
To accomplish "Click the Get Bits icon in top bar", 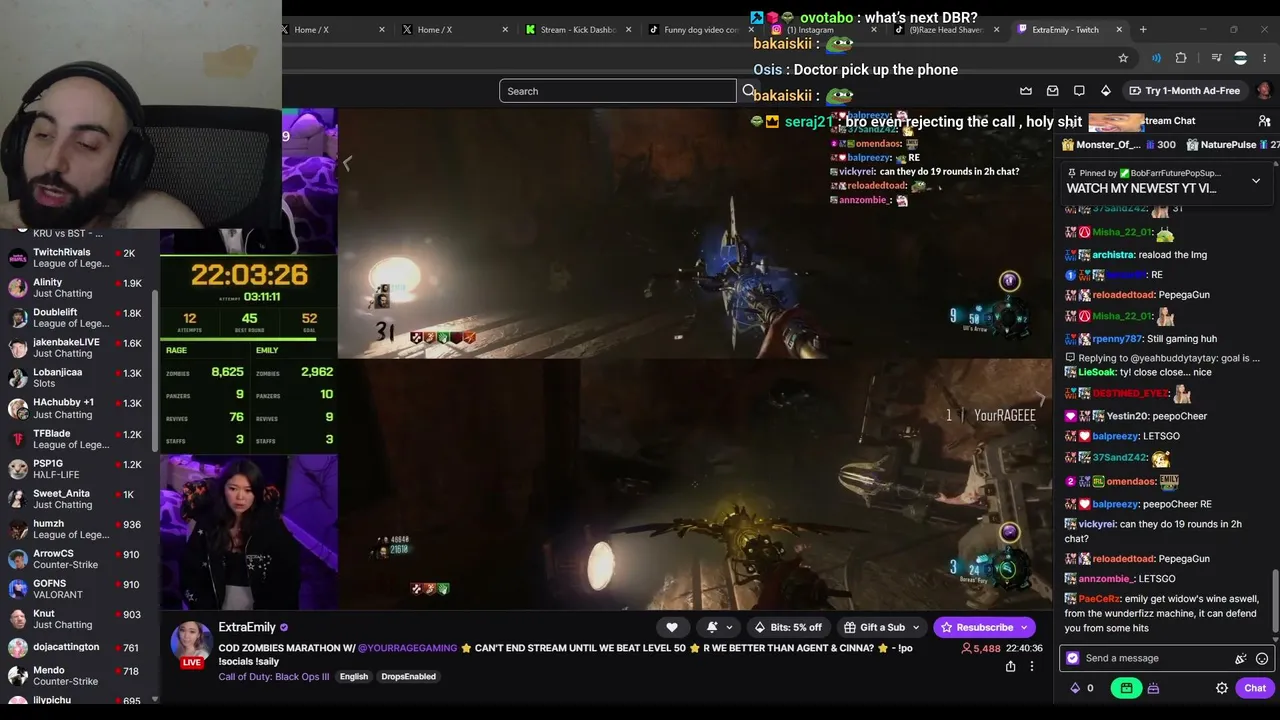I will (x=1105, y=91).
